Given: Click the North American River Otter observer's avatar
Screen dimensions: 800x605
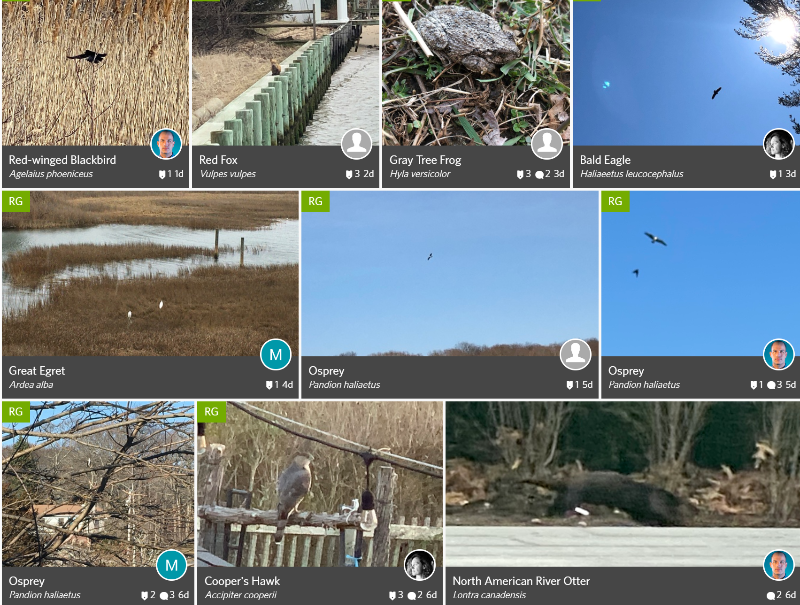Looking at the screenshot, I should [779, 565].
